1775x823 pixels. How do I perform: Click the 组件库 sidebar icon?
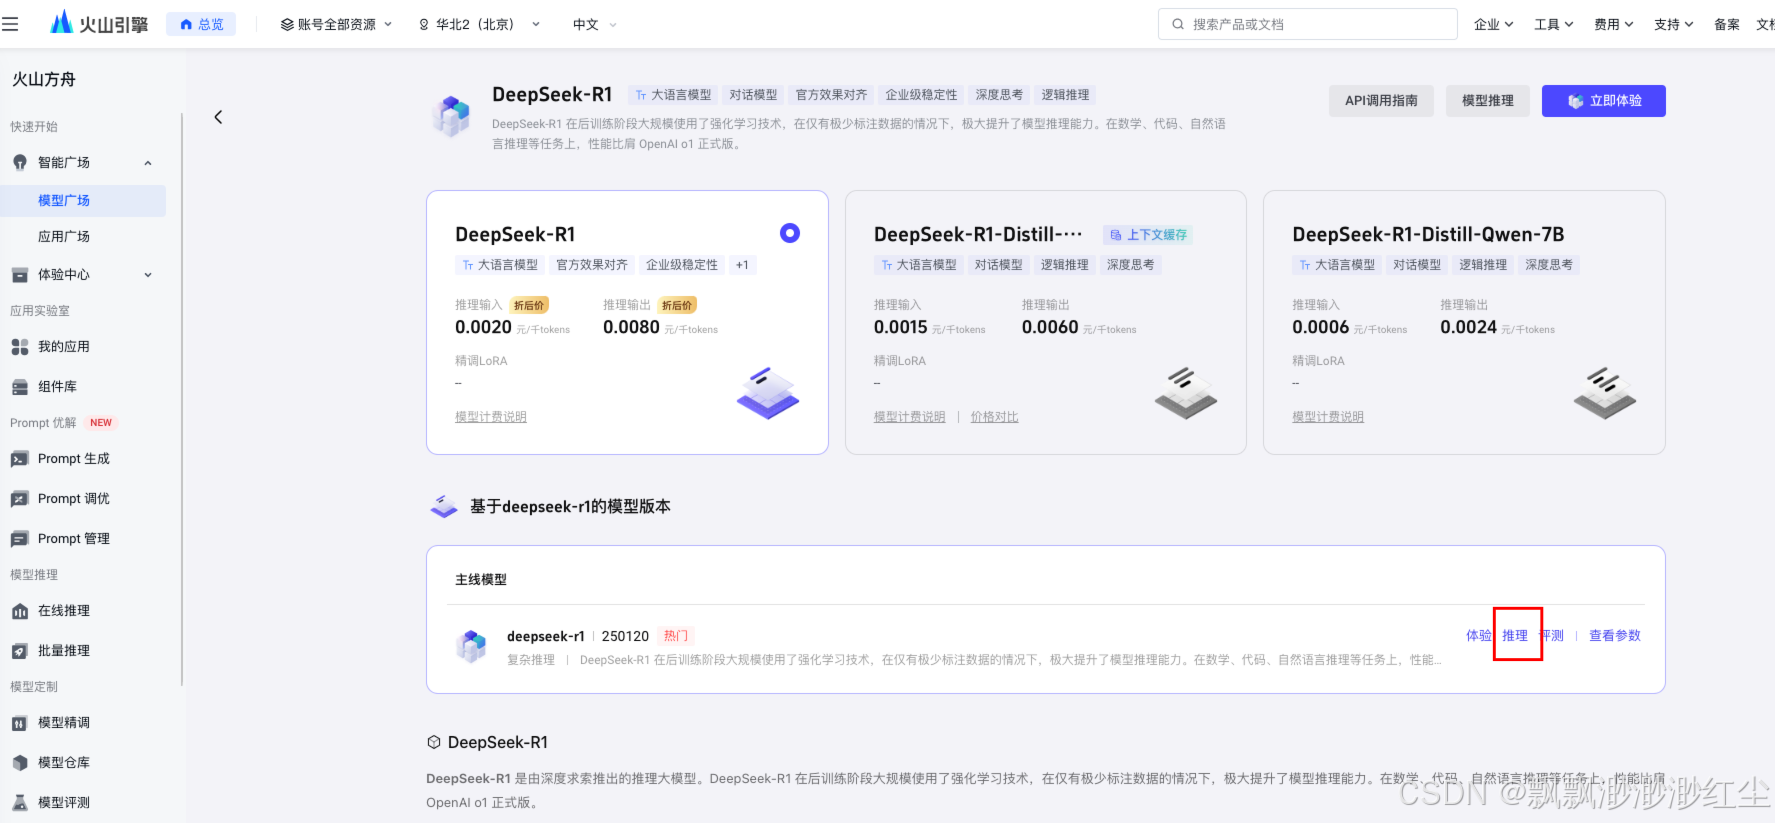[x=20, y=387]
